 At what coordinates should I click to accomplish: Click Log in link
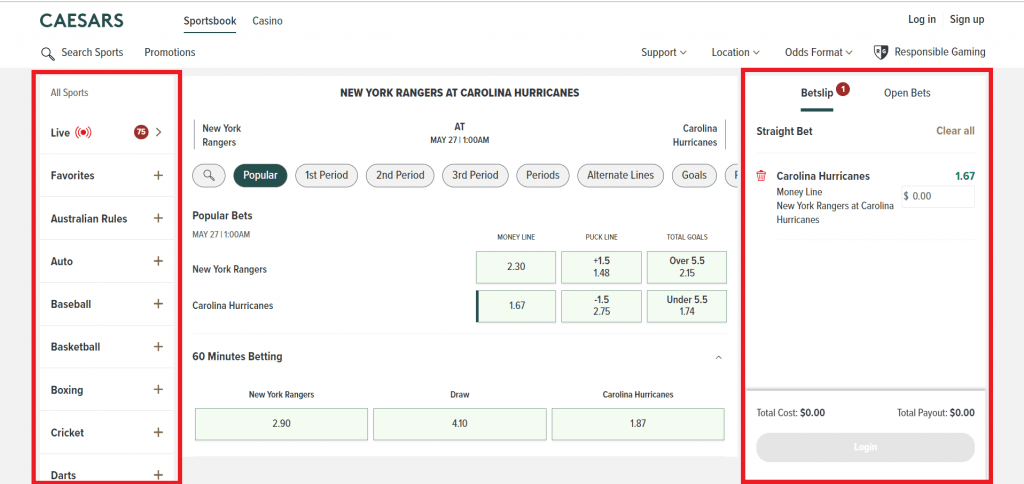coord(921,20)
